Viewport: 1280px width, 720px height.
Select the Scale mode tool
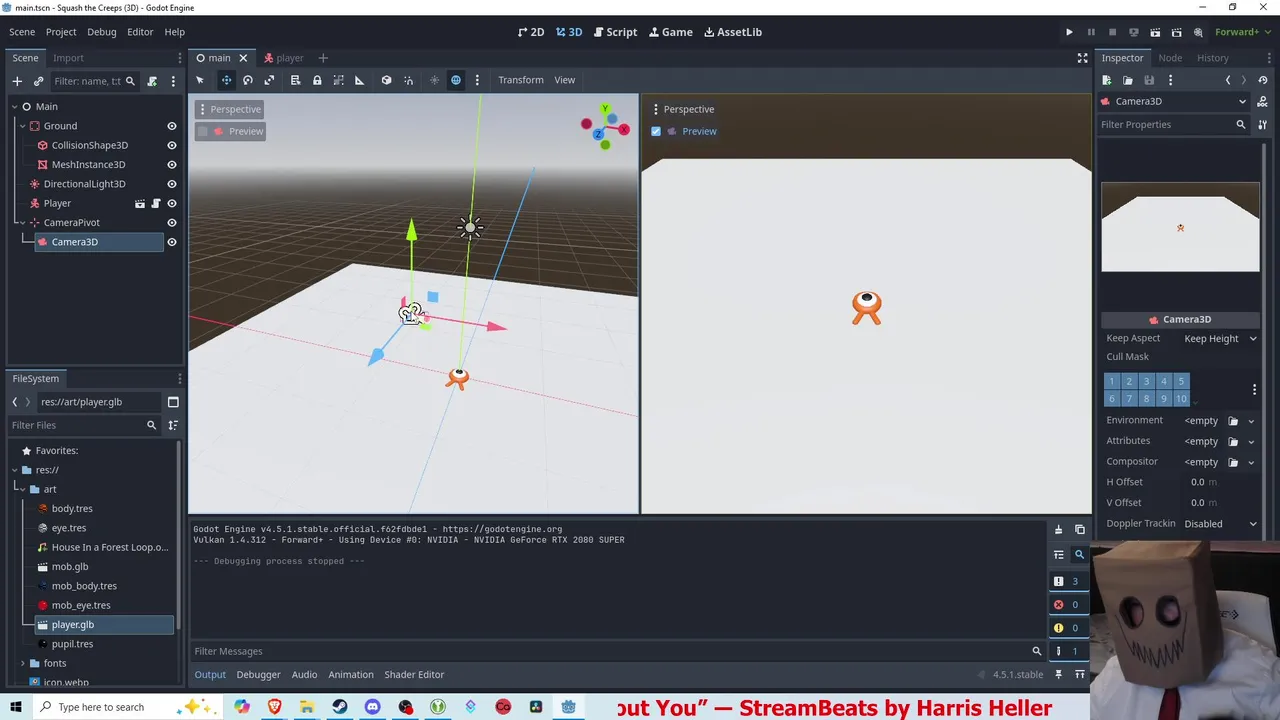[x=269, y=80]
